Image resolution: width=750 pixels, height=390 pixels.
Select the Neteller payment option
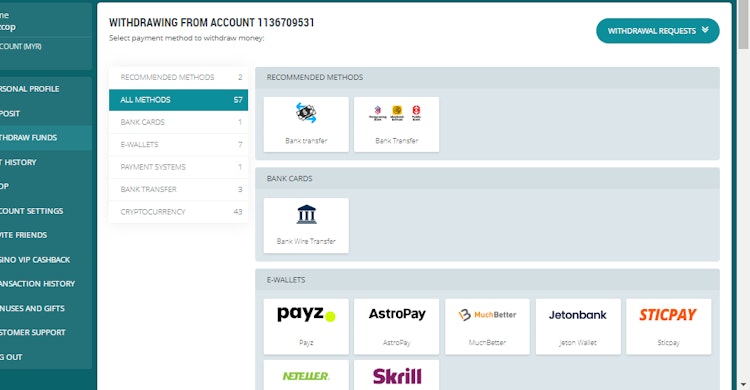point(306,375)
